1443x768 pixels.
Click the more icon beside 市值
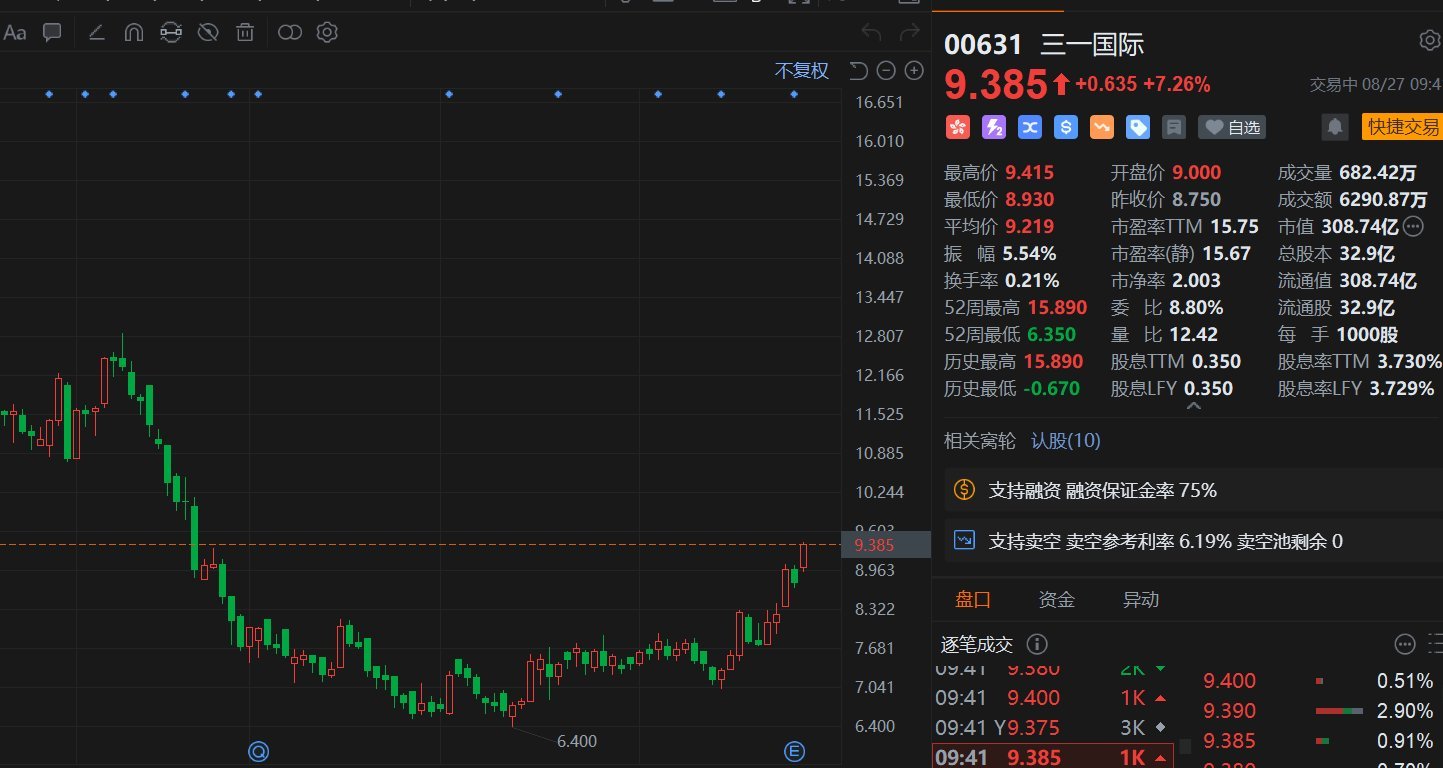tap(1413, 226)
